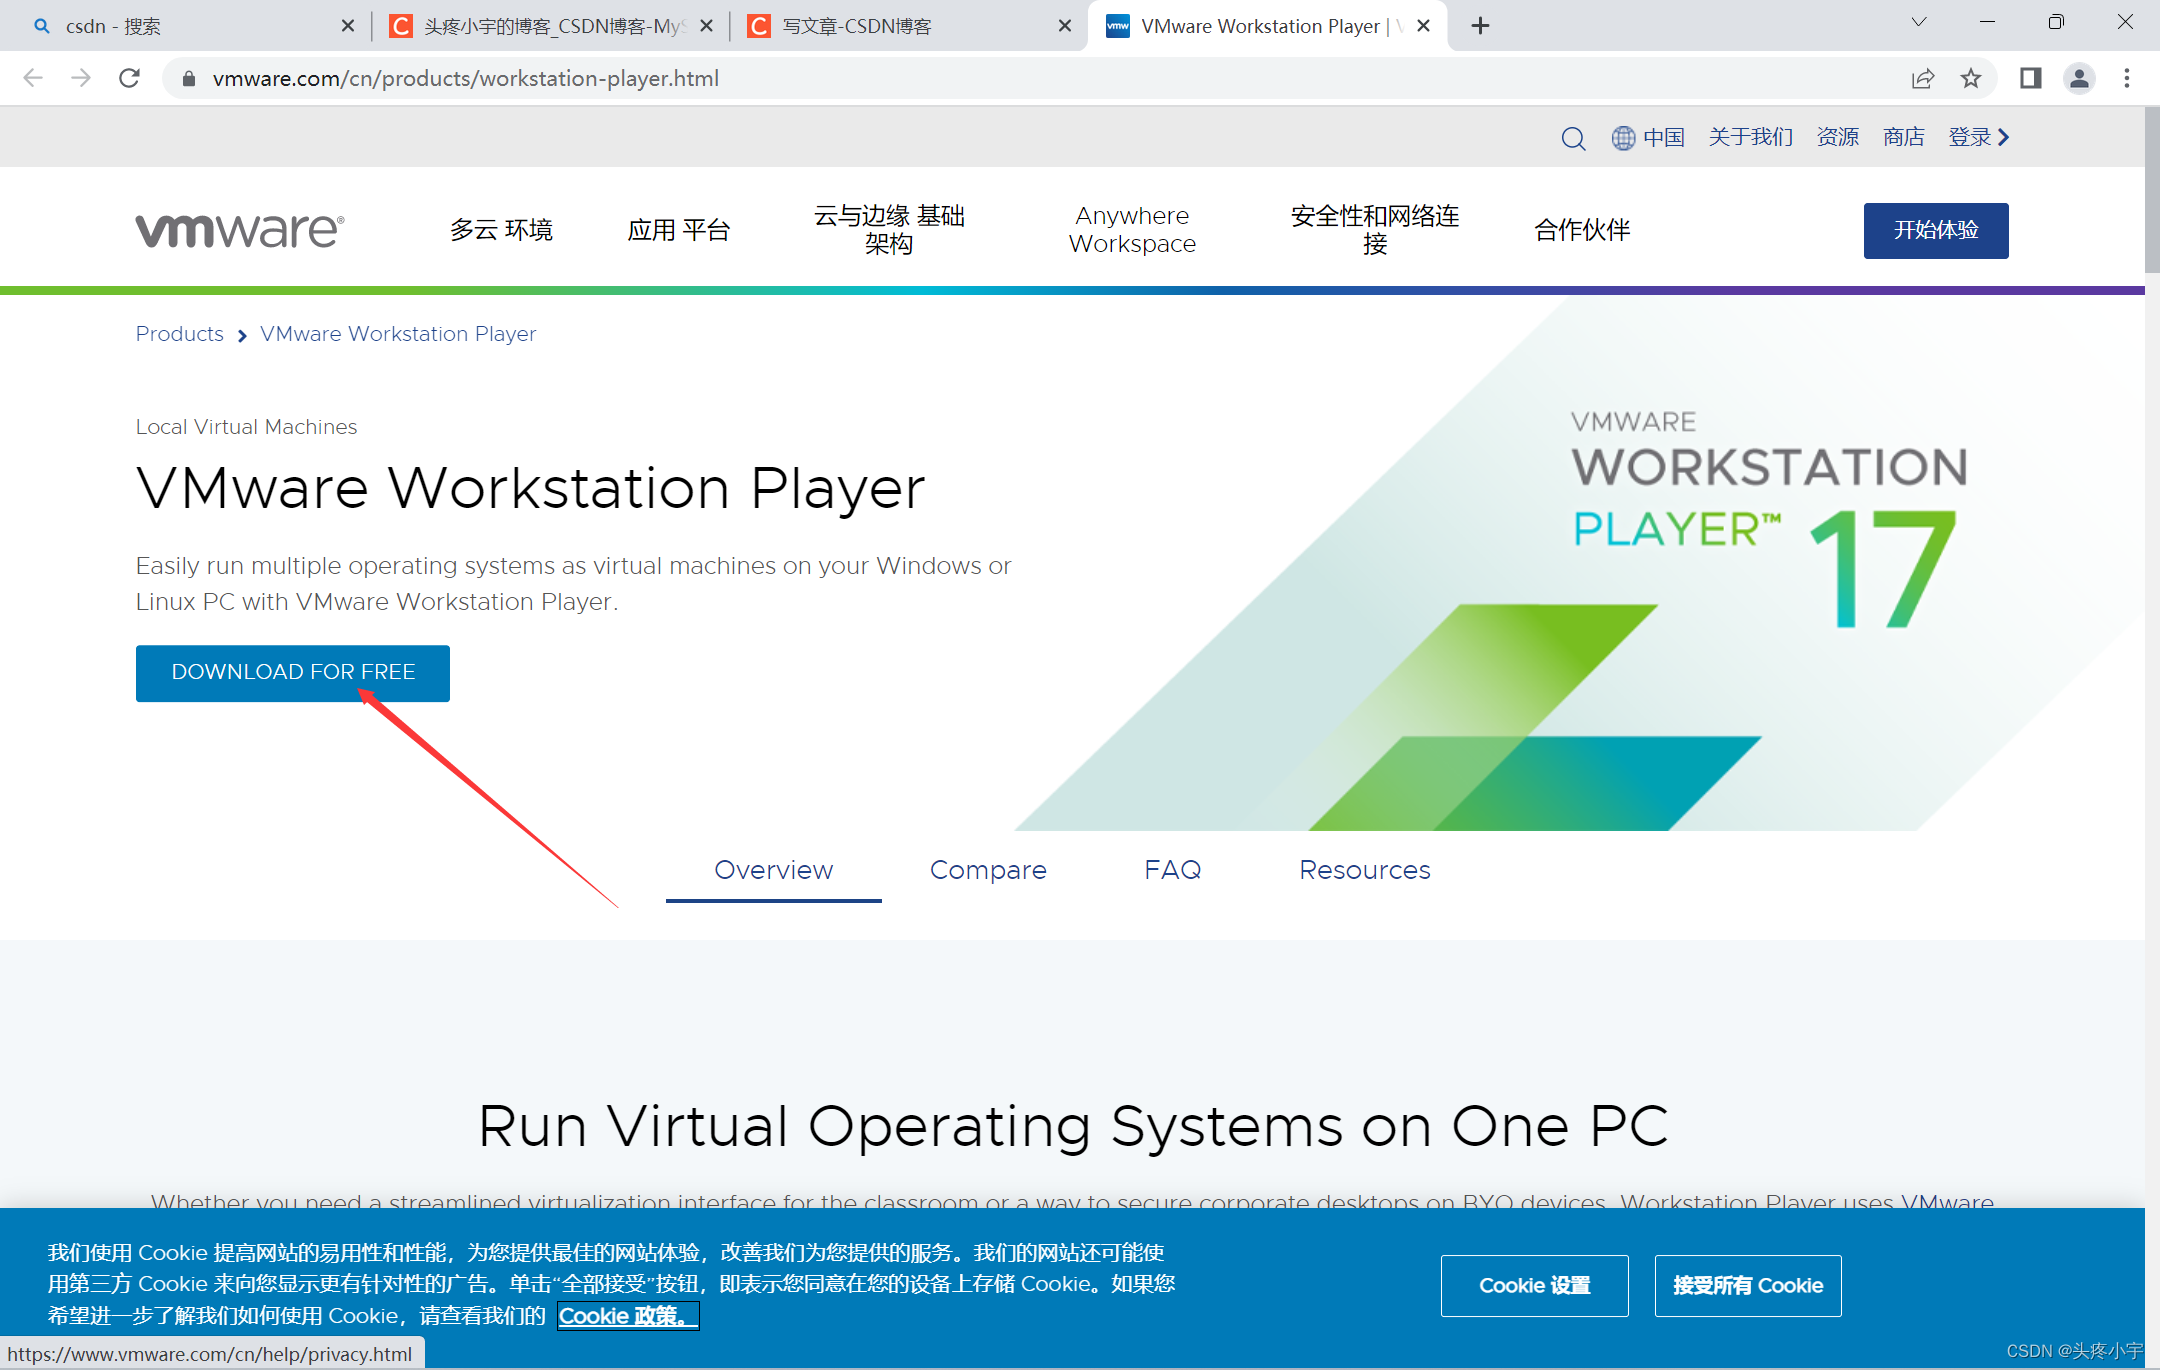Open 关于我们 link
This screenshot has height=1370, width=2160.
point(1750,137)
